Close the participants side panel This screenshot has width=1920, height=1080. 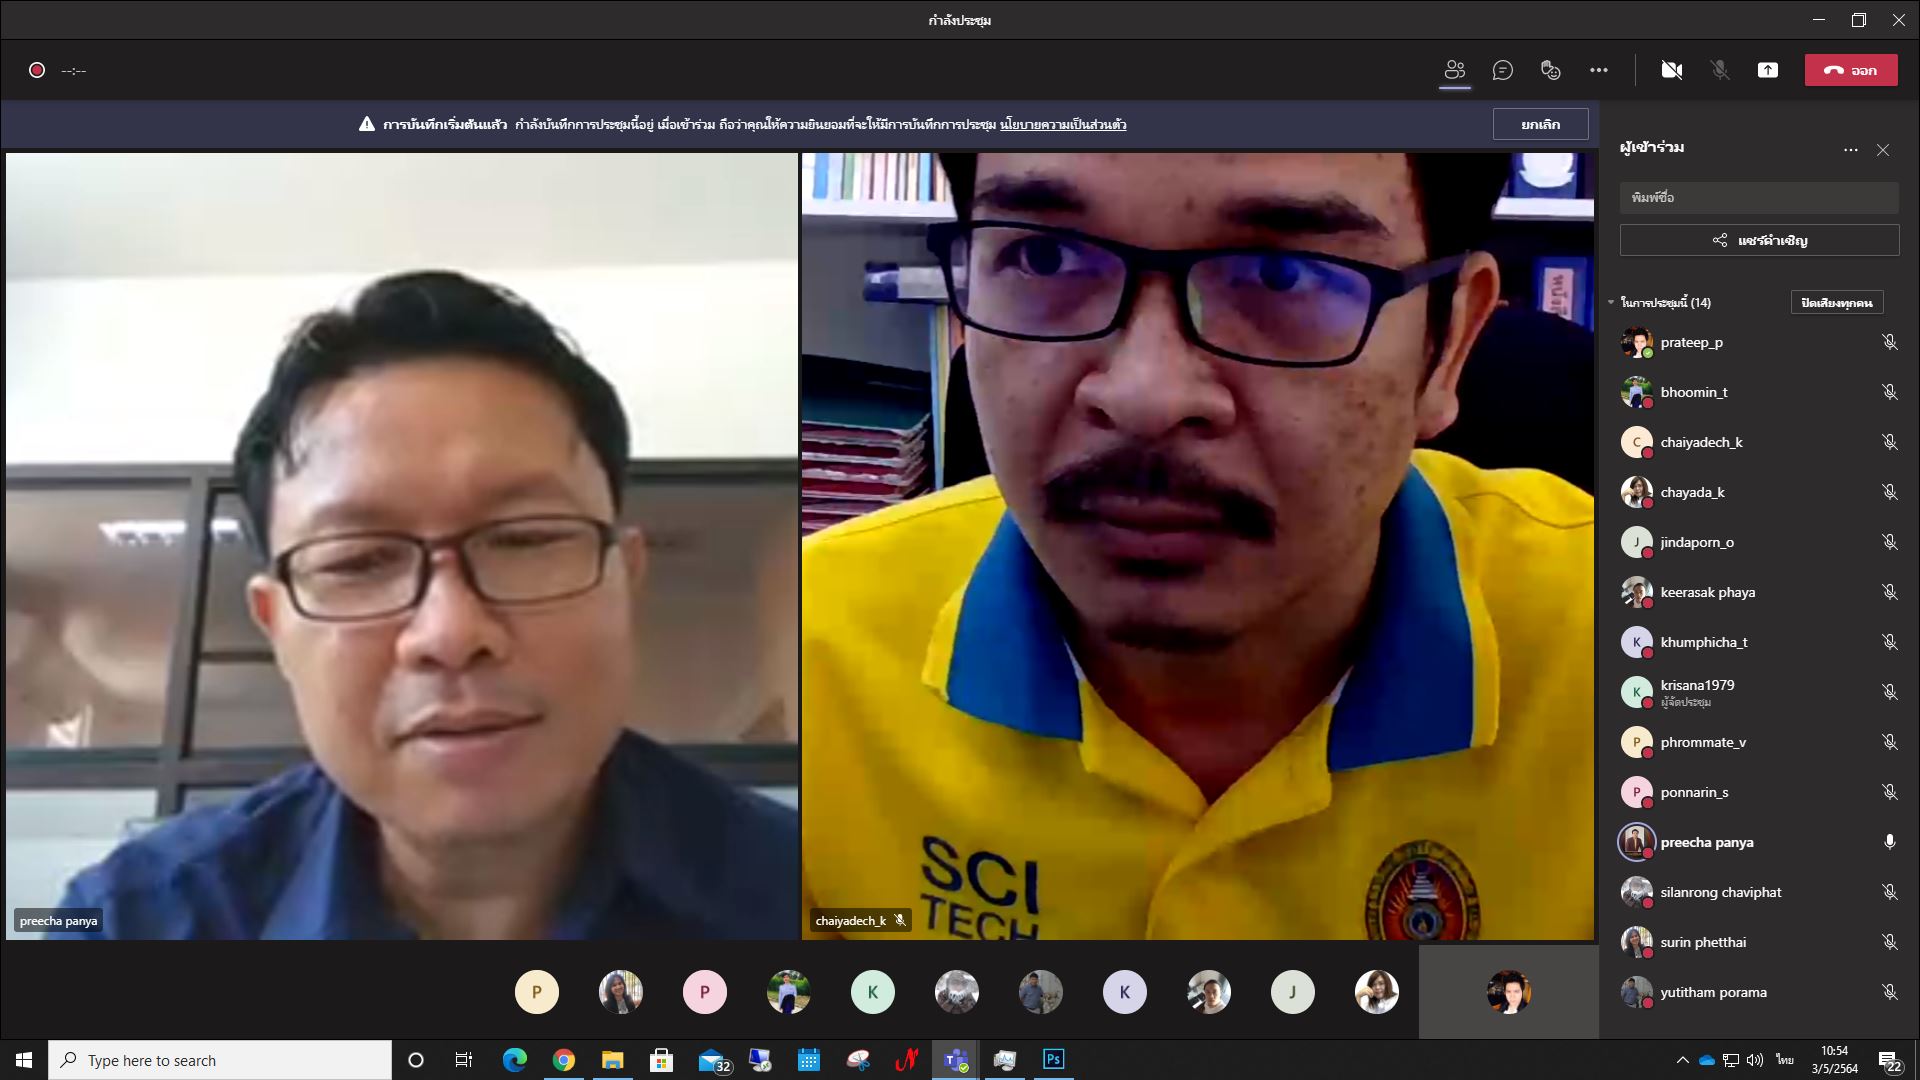coord(1883,150)
